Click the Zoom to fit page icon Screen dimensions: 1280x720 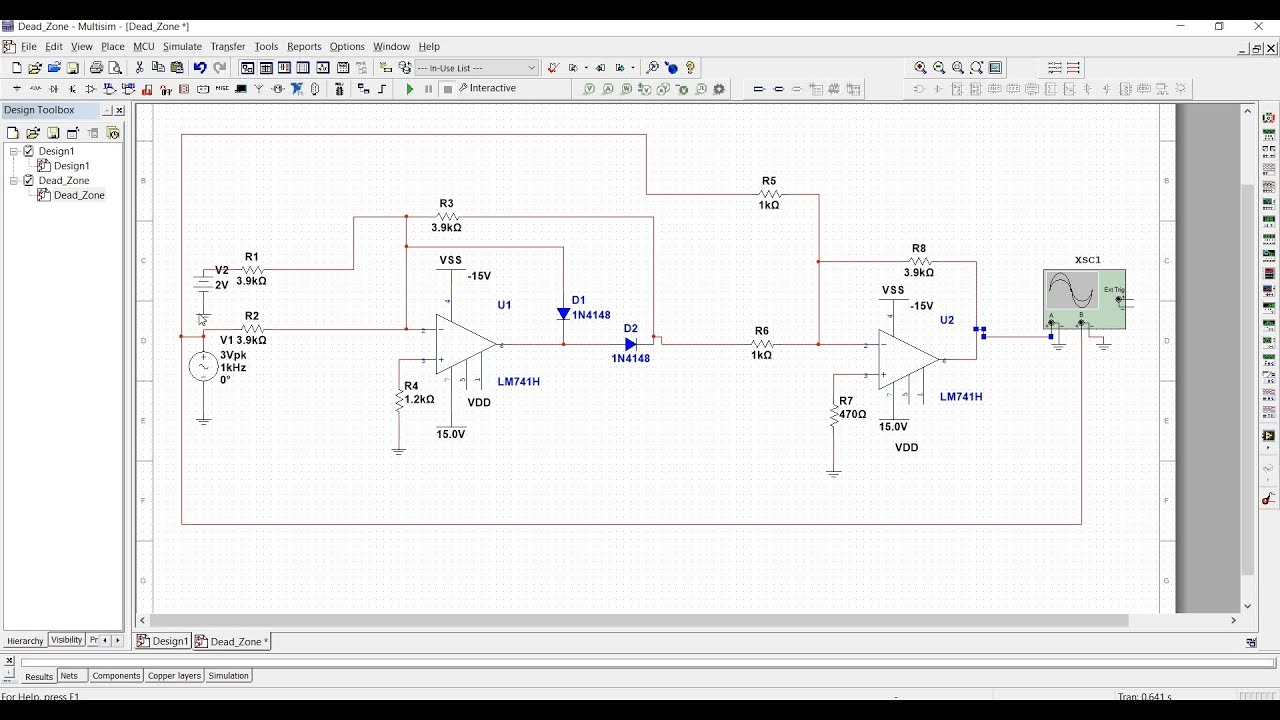(977, 68)
